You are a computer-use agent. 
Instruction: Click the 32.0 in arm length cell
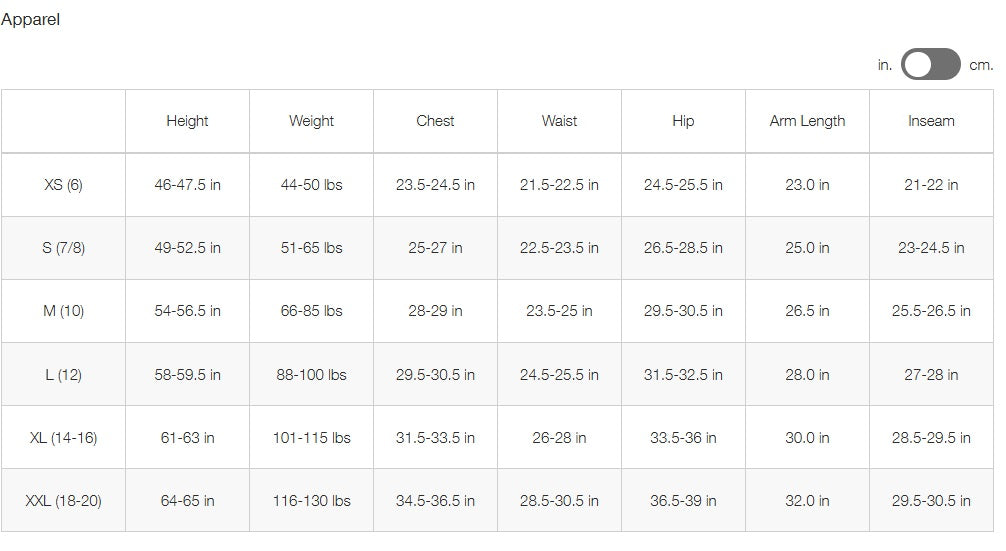[x=807, y=500]
